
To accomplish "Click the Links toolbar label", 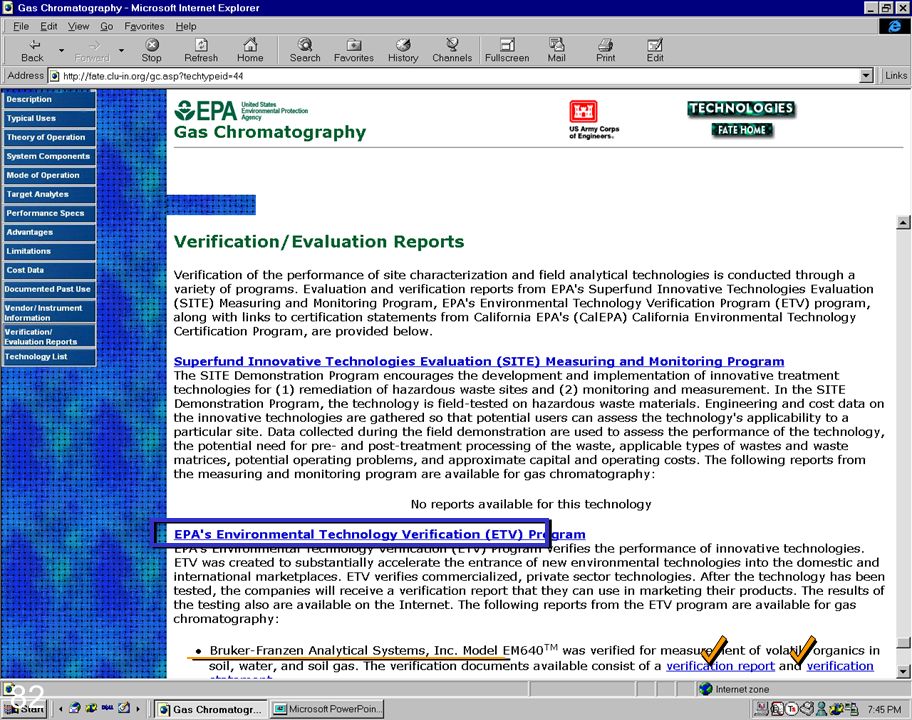I will (896, 76).
